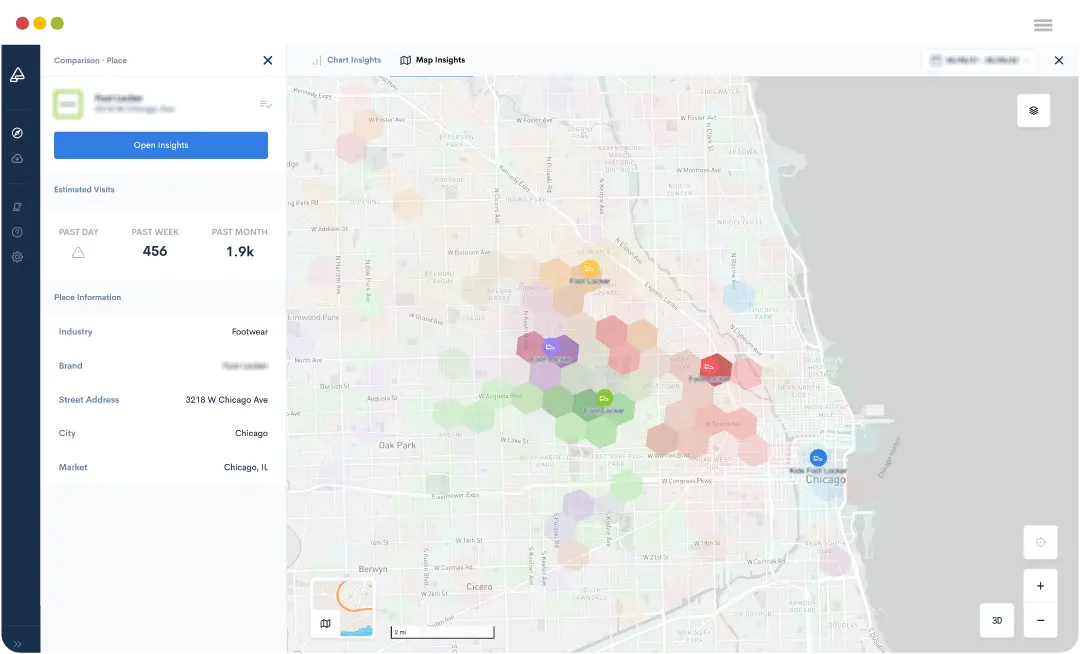The image size is (1080, 654).
Task: Click the triangle logo in the sidebar
Action: click(17, 74)
